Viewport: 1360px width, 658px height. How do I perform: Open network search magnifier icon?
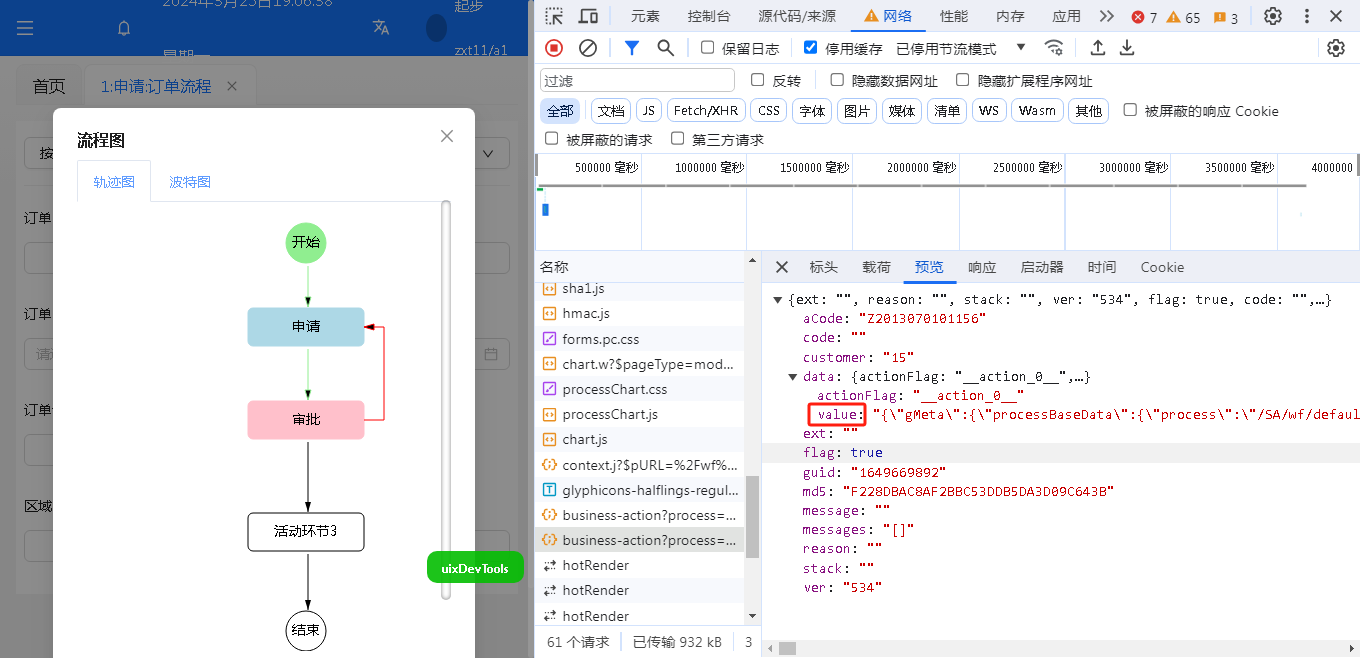click(665, 47)
